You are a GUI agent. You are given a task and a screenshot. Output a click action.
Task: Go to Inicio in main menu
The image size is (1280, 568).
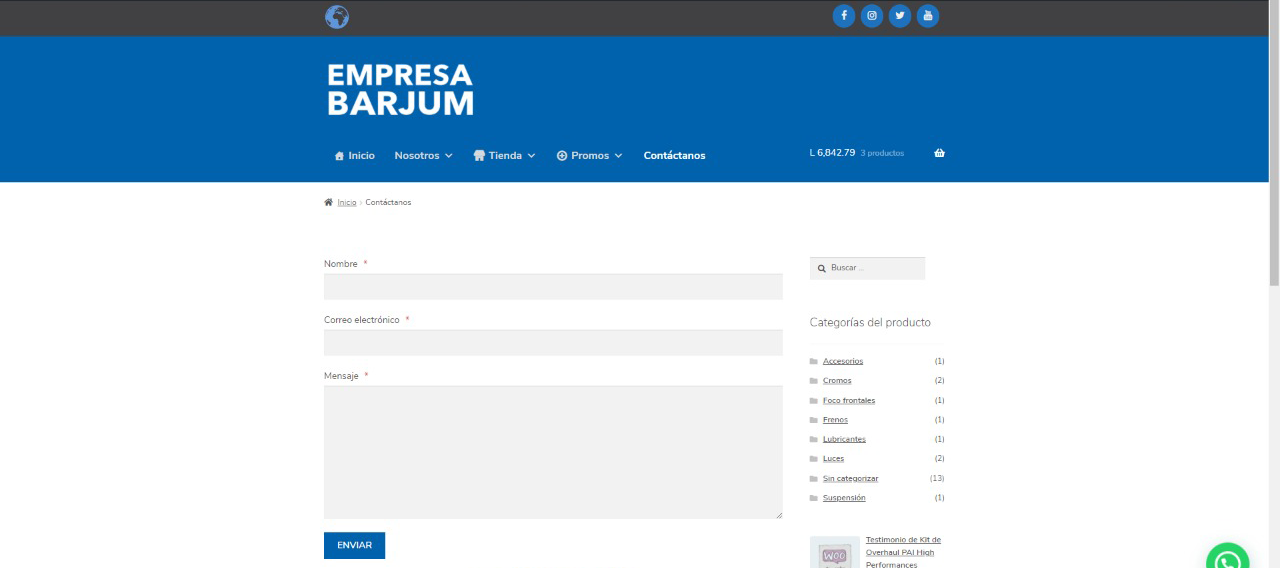(x=354, y=156)
